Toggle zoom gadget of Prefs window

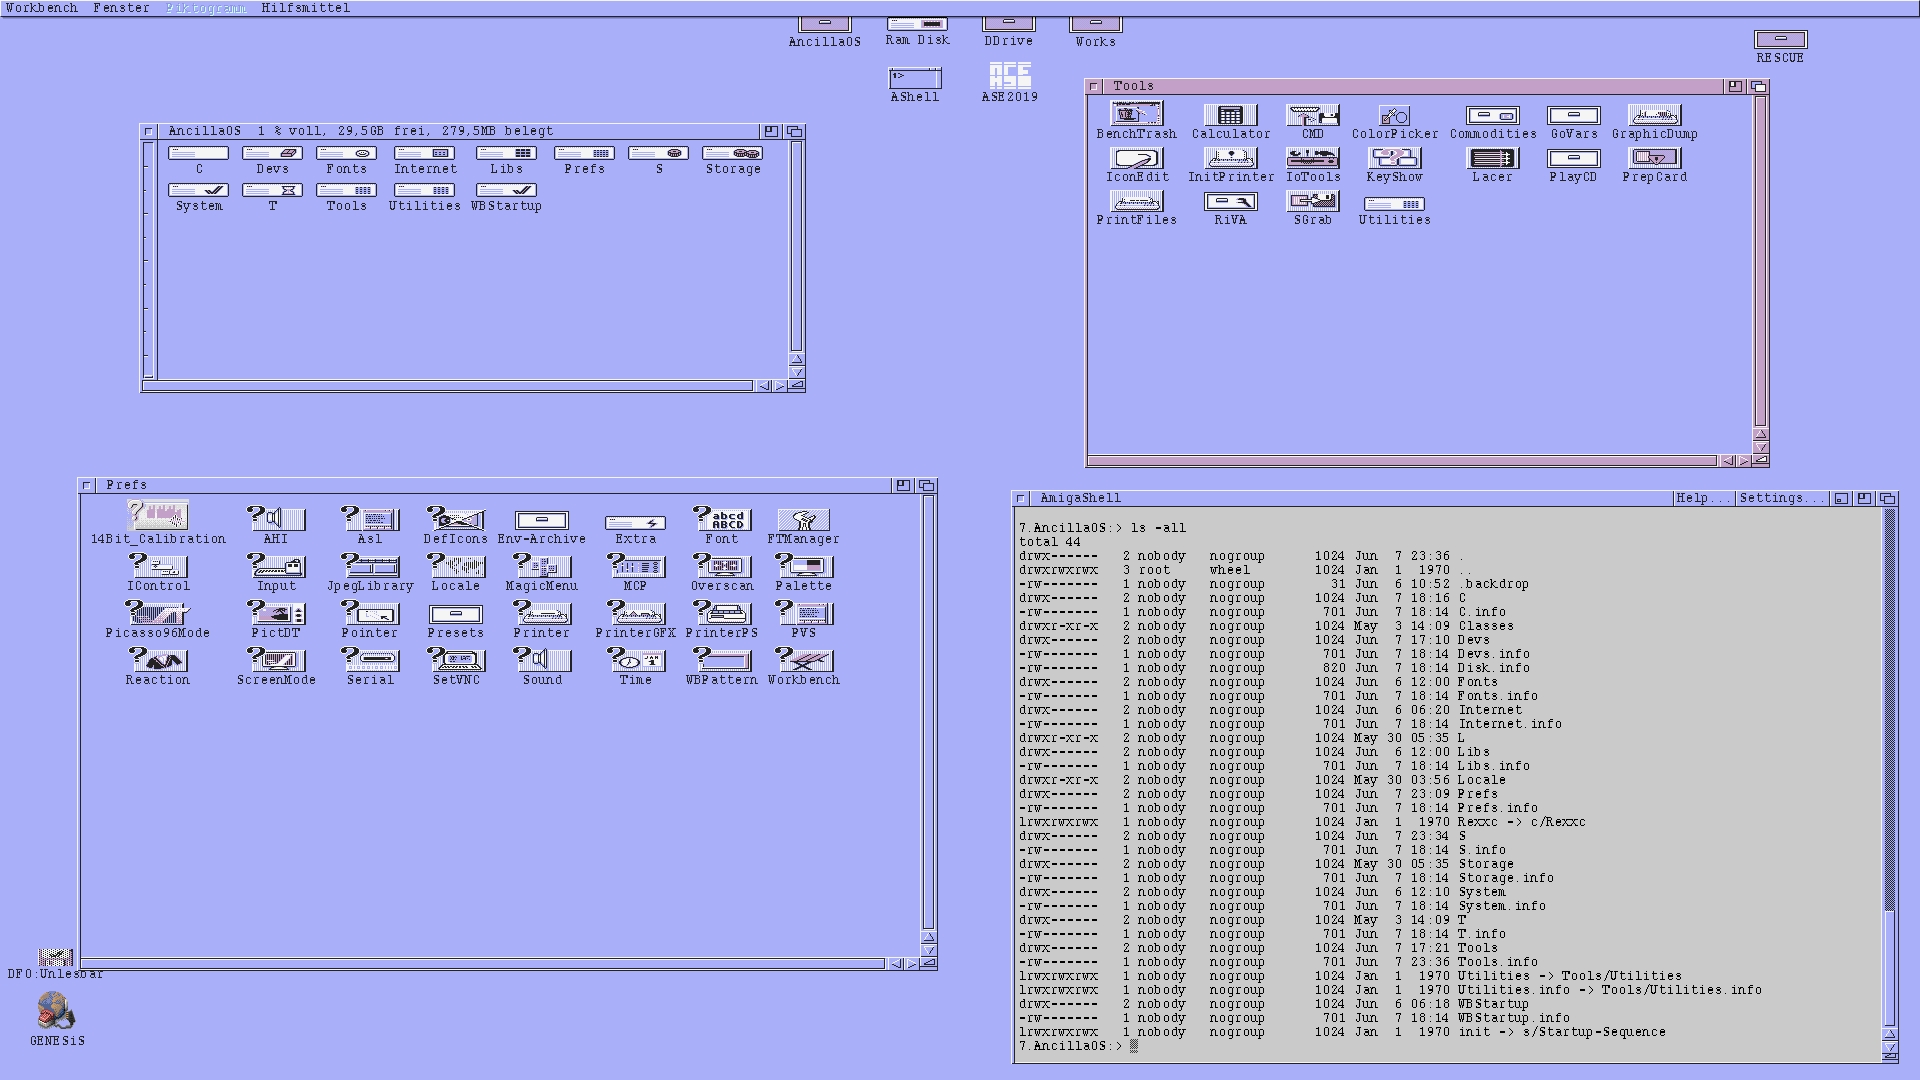(x=903, y=485)
